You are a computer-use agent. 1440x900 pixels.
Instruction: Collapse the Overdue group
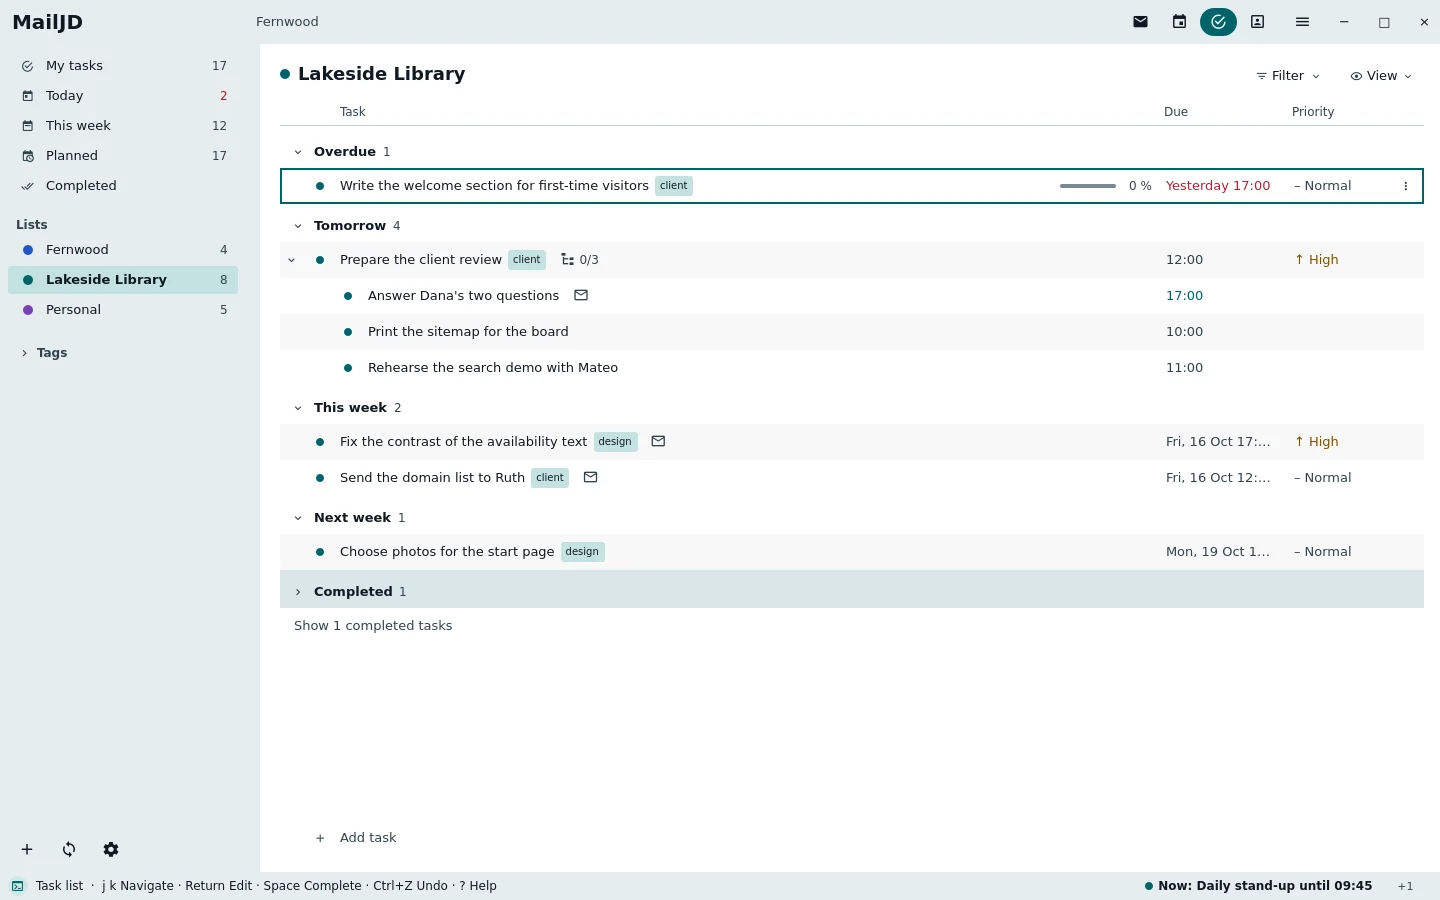(x=298, y=152)
